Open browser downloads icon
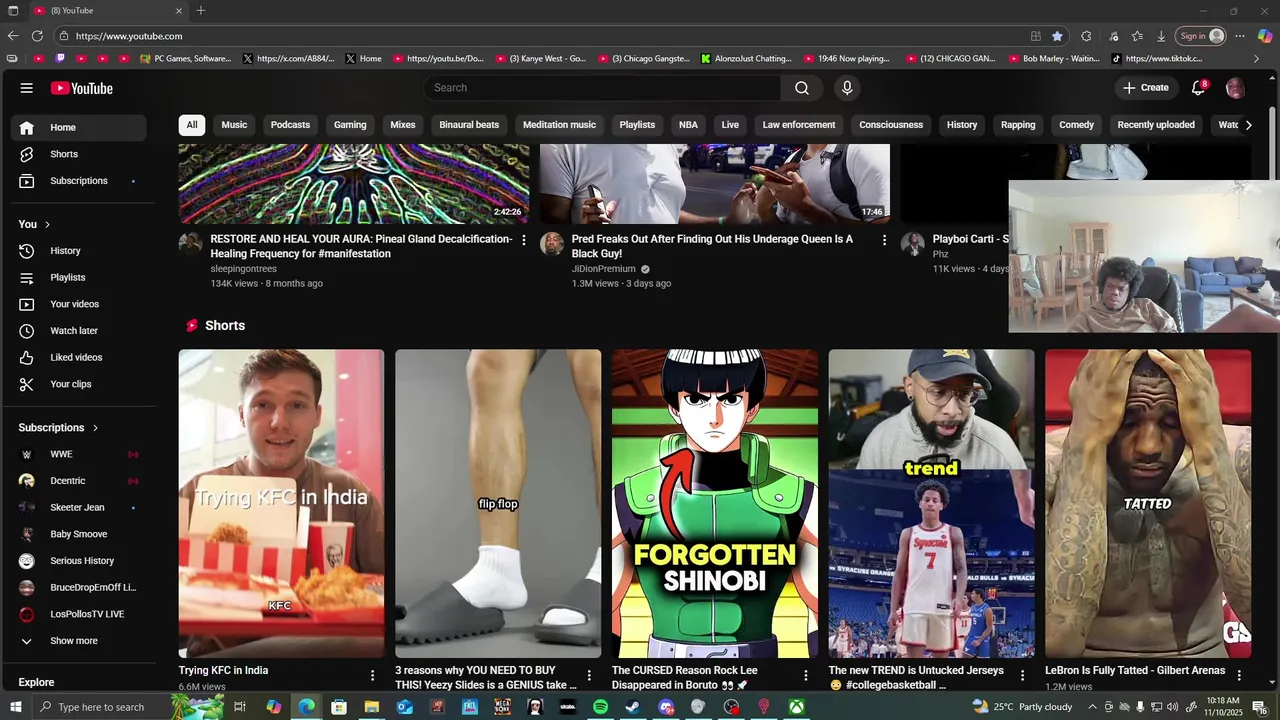 click(1161, 36)
